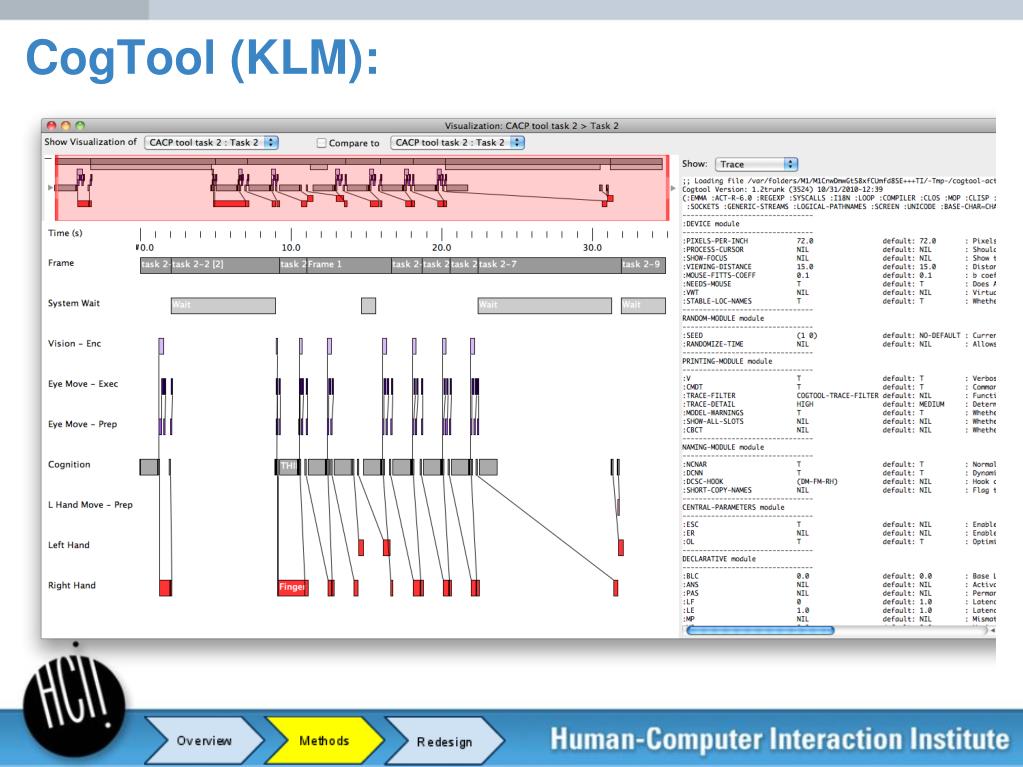This screenshot has width=1023, height=767.
Task: Click left triangle arrow beside overview timeline
Action: pyautogui.click(x=50, y=188)
